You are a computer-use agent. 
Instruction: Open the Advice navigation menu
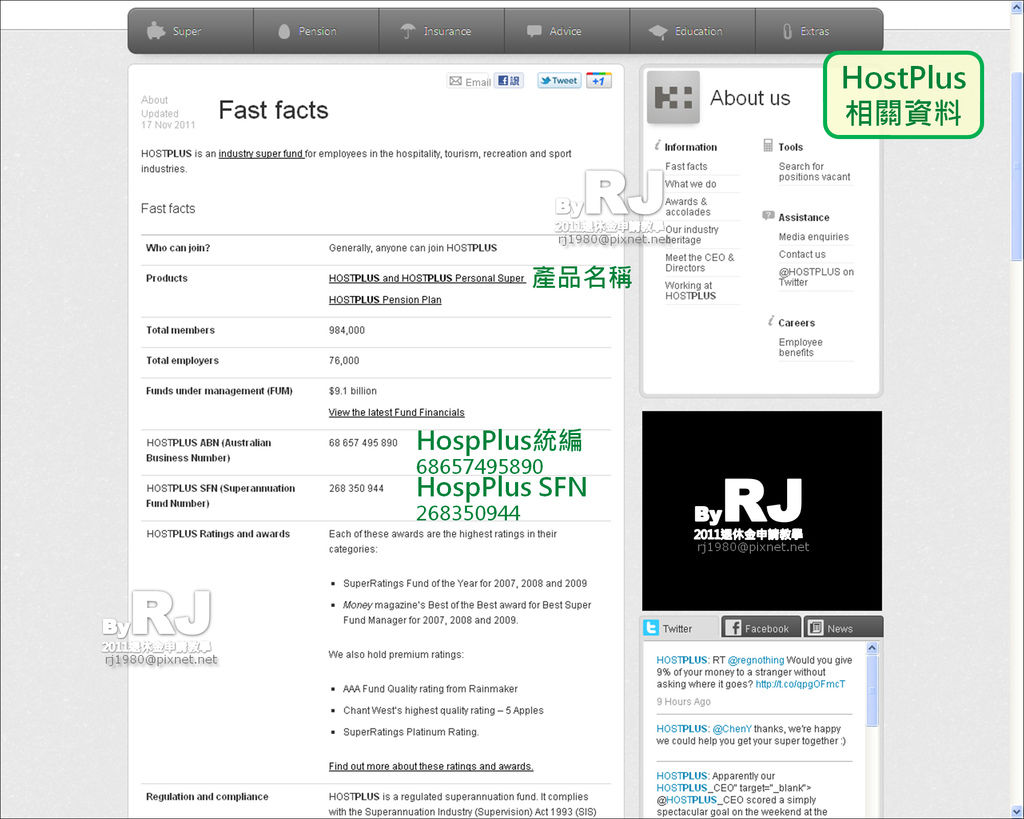pyautogui.click(x=567, y=31)
